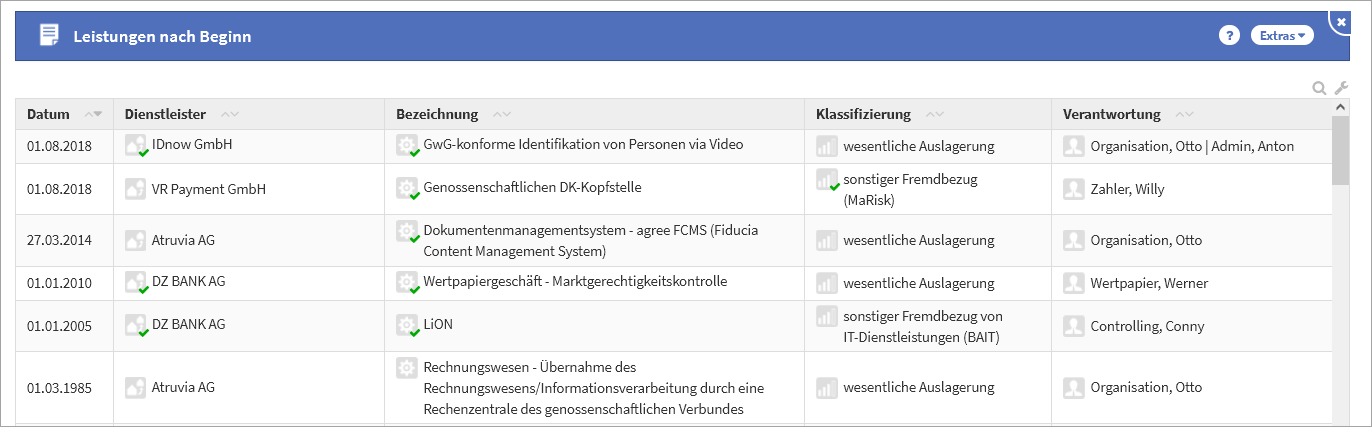Screen dimensions: 1372x427
Task: Click the gear icon next to LiON
Action: [407, 326]
